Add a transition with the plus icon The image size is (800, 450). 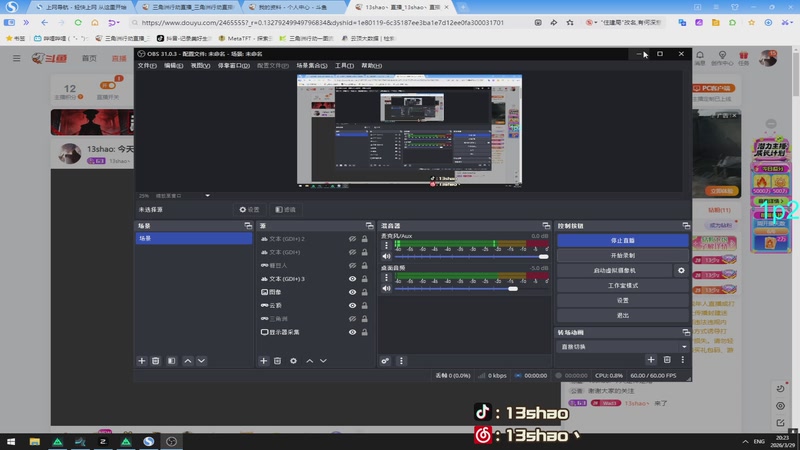651,360
